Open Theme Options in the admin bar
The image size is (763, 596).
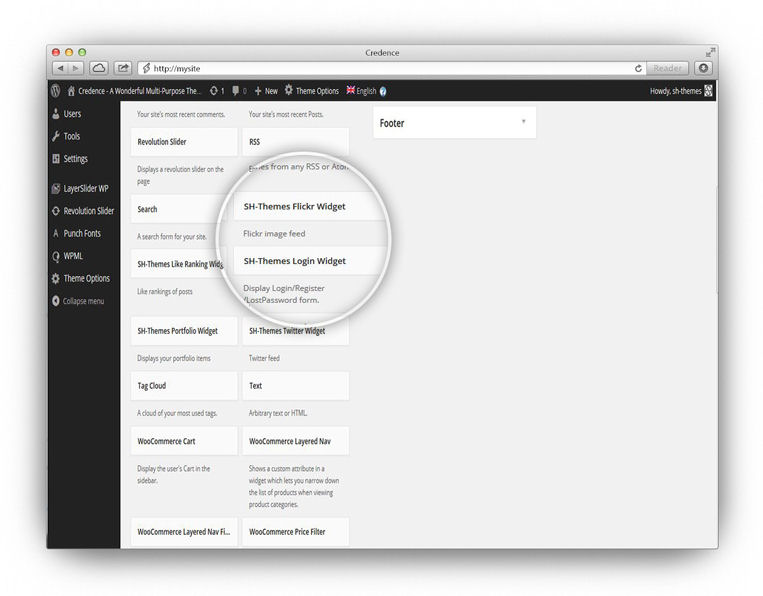[x=311, y=91]
